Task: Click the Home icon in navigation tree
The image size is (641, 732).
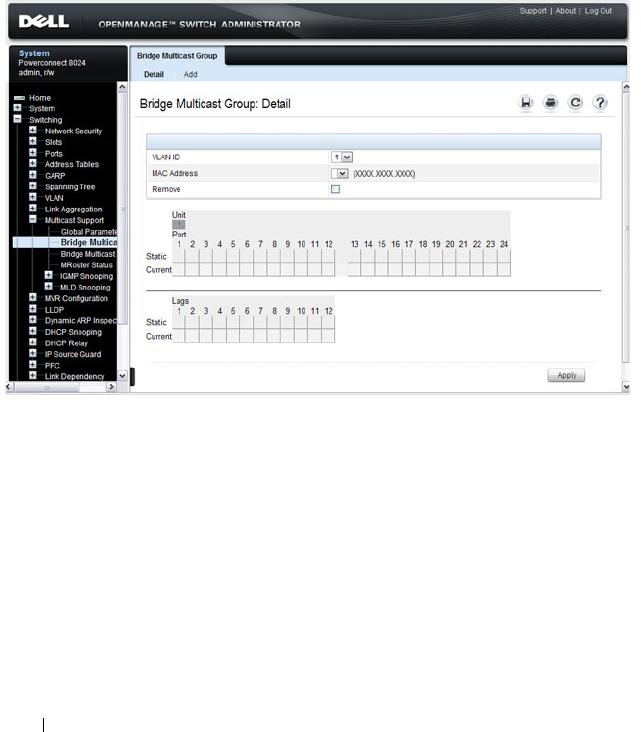Action: pyautogui.click(x=19, y=98)
